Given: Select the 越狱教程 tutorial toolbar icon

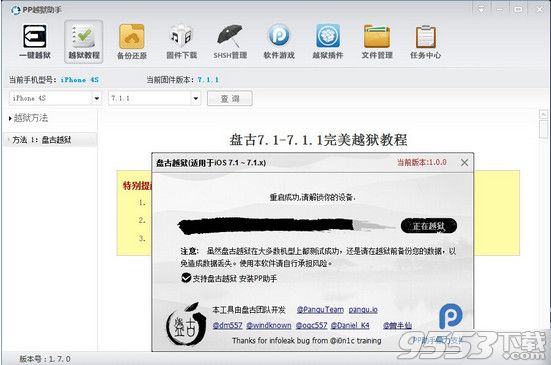Looking at the screenshot, I should tap(84, 41).
